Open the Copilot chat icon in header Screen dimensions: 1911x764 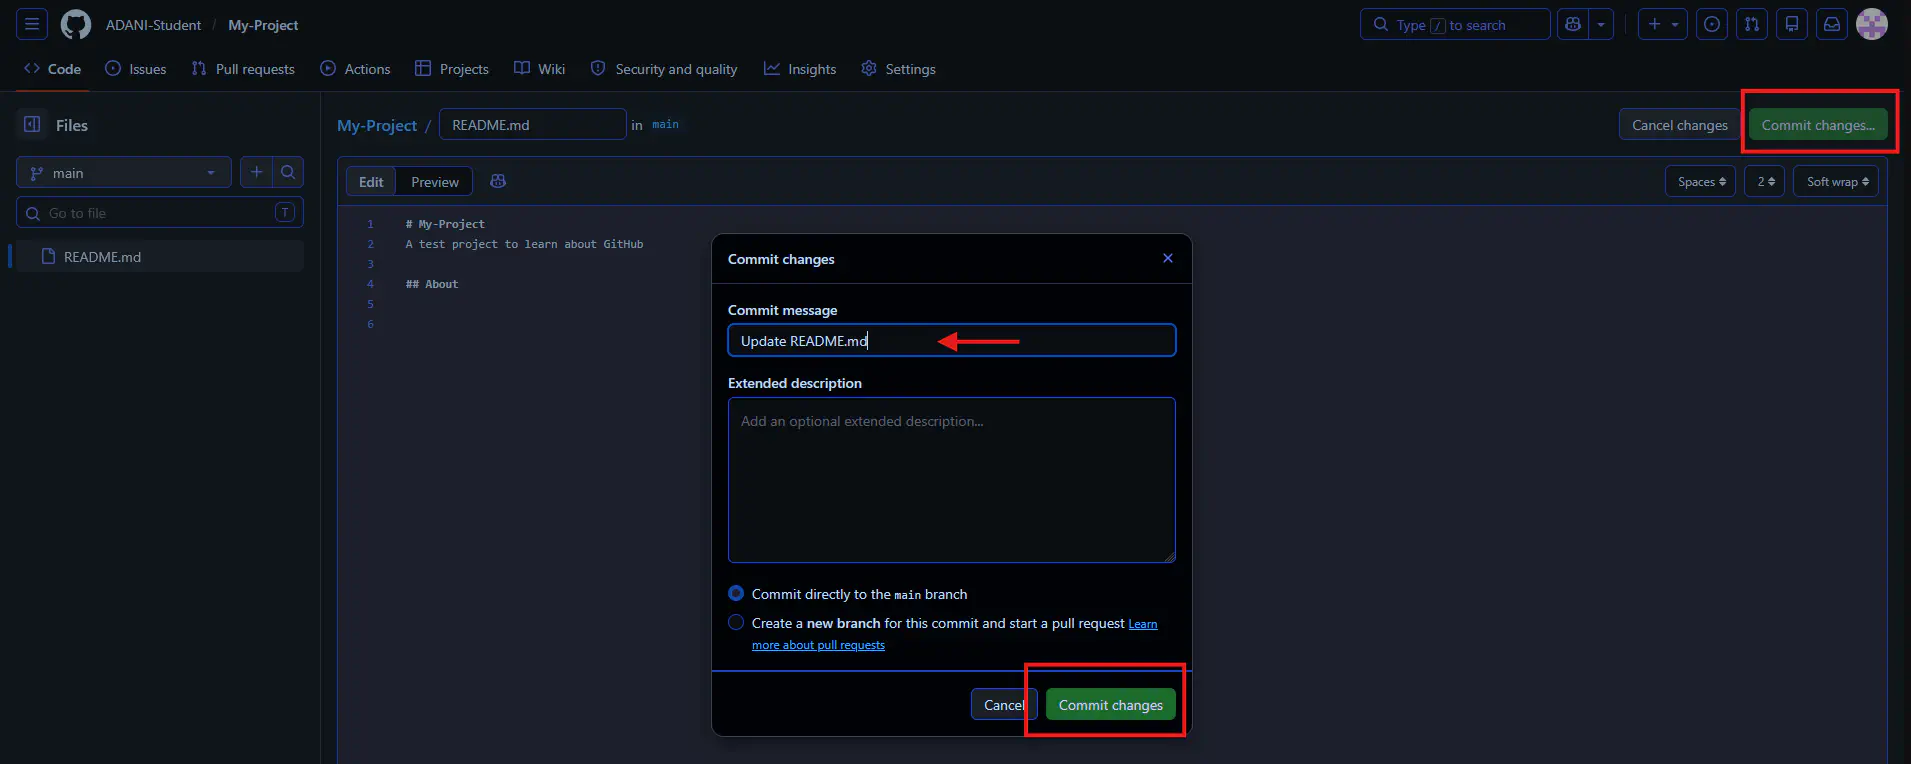(x=1573, y=24)
